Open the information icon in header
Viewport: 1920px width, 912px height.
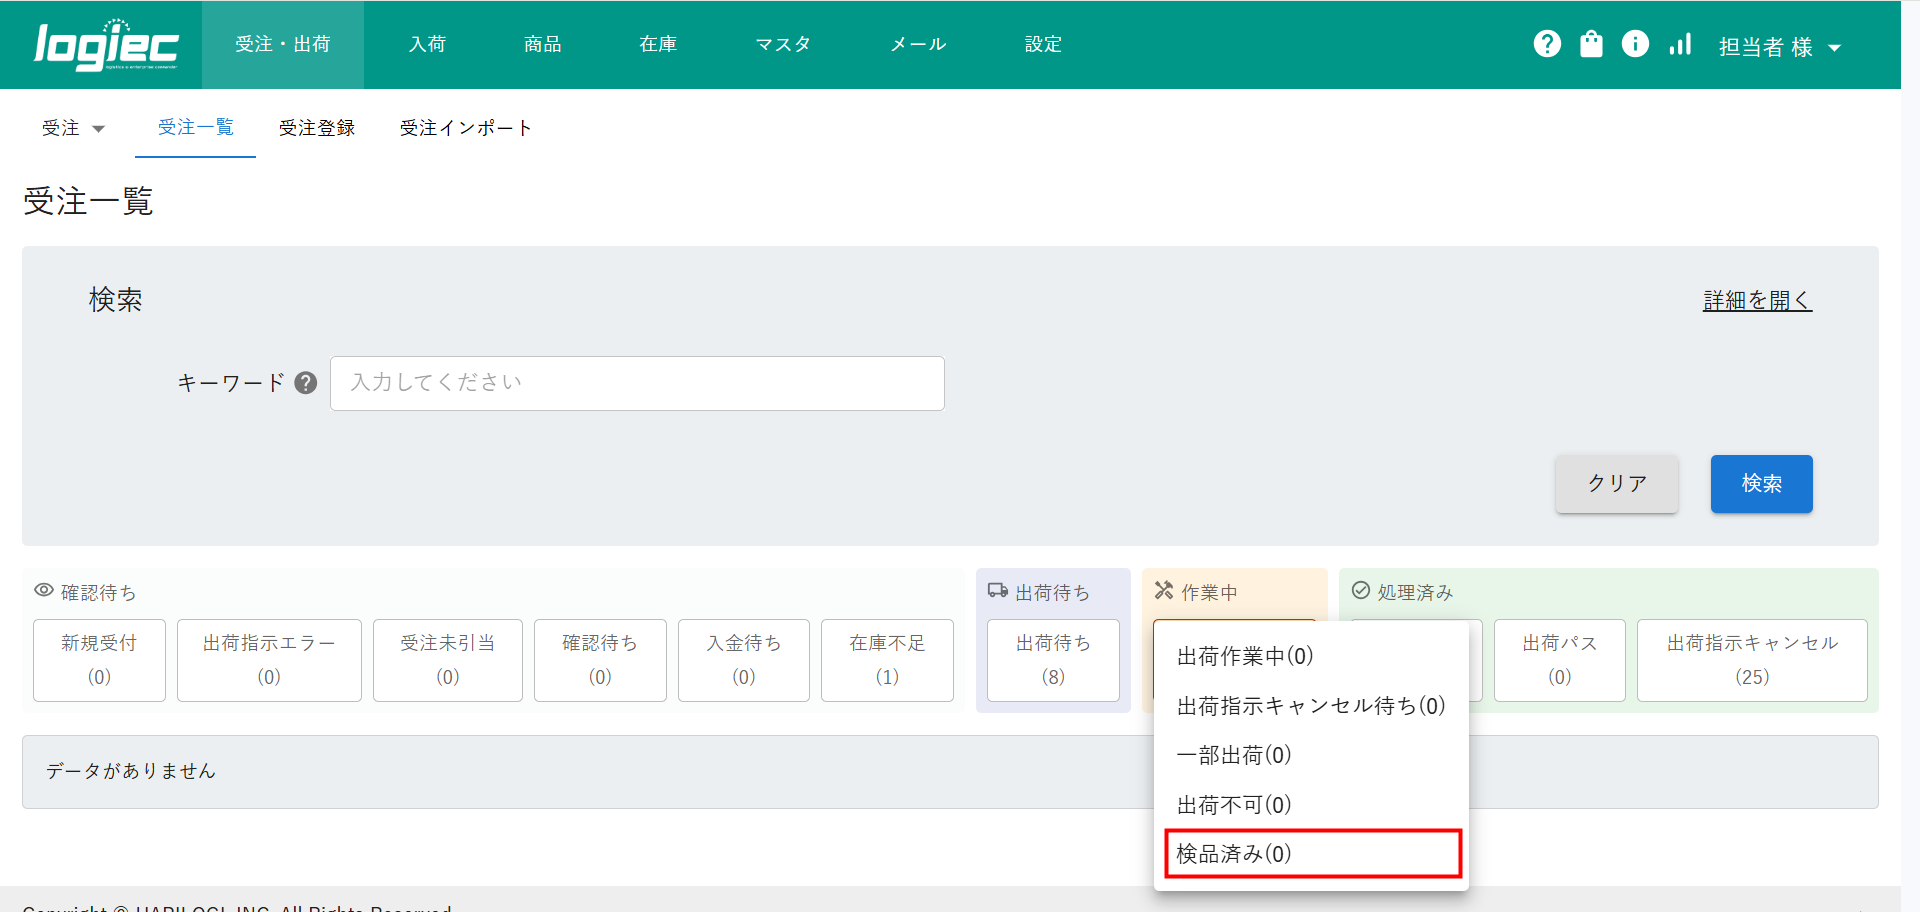click(x=1635, y=44)
